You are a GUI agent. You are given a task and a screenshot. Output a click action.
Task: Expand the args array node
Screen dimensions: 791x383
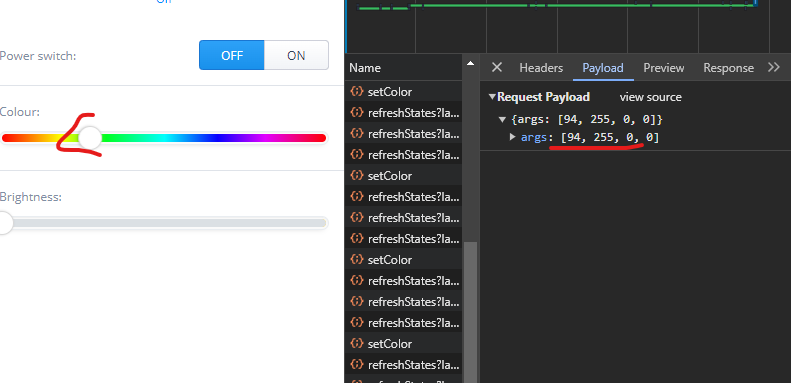pos(513,137)
